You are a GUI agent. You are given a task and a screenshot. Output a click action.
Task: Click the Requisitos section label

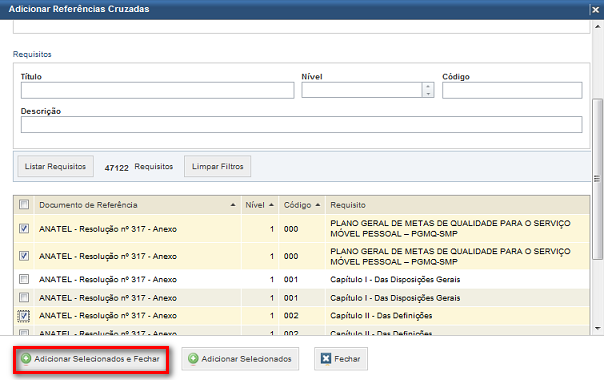[x=32, y=54]
